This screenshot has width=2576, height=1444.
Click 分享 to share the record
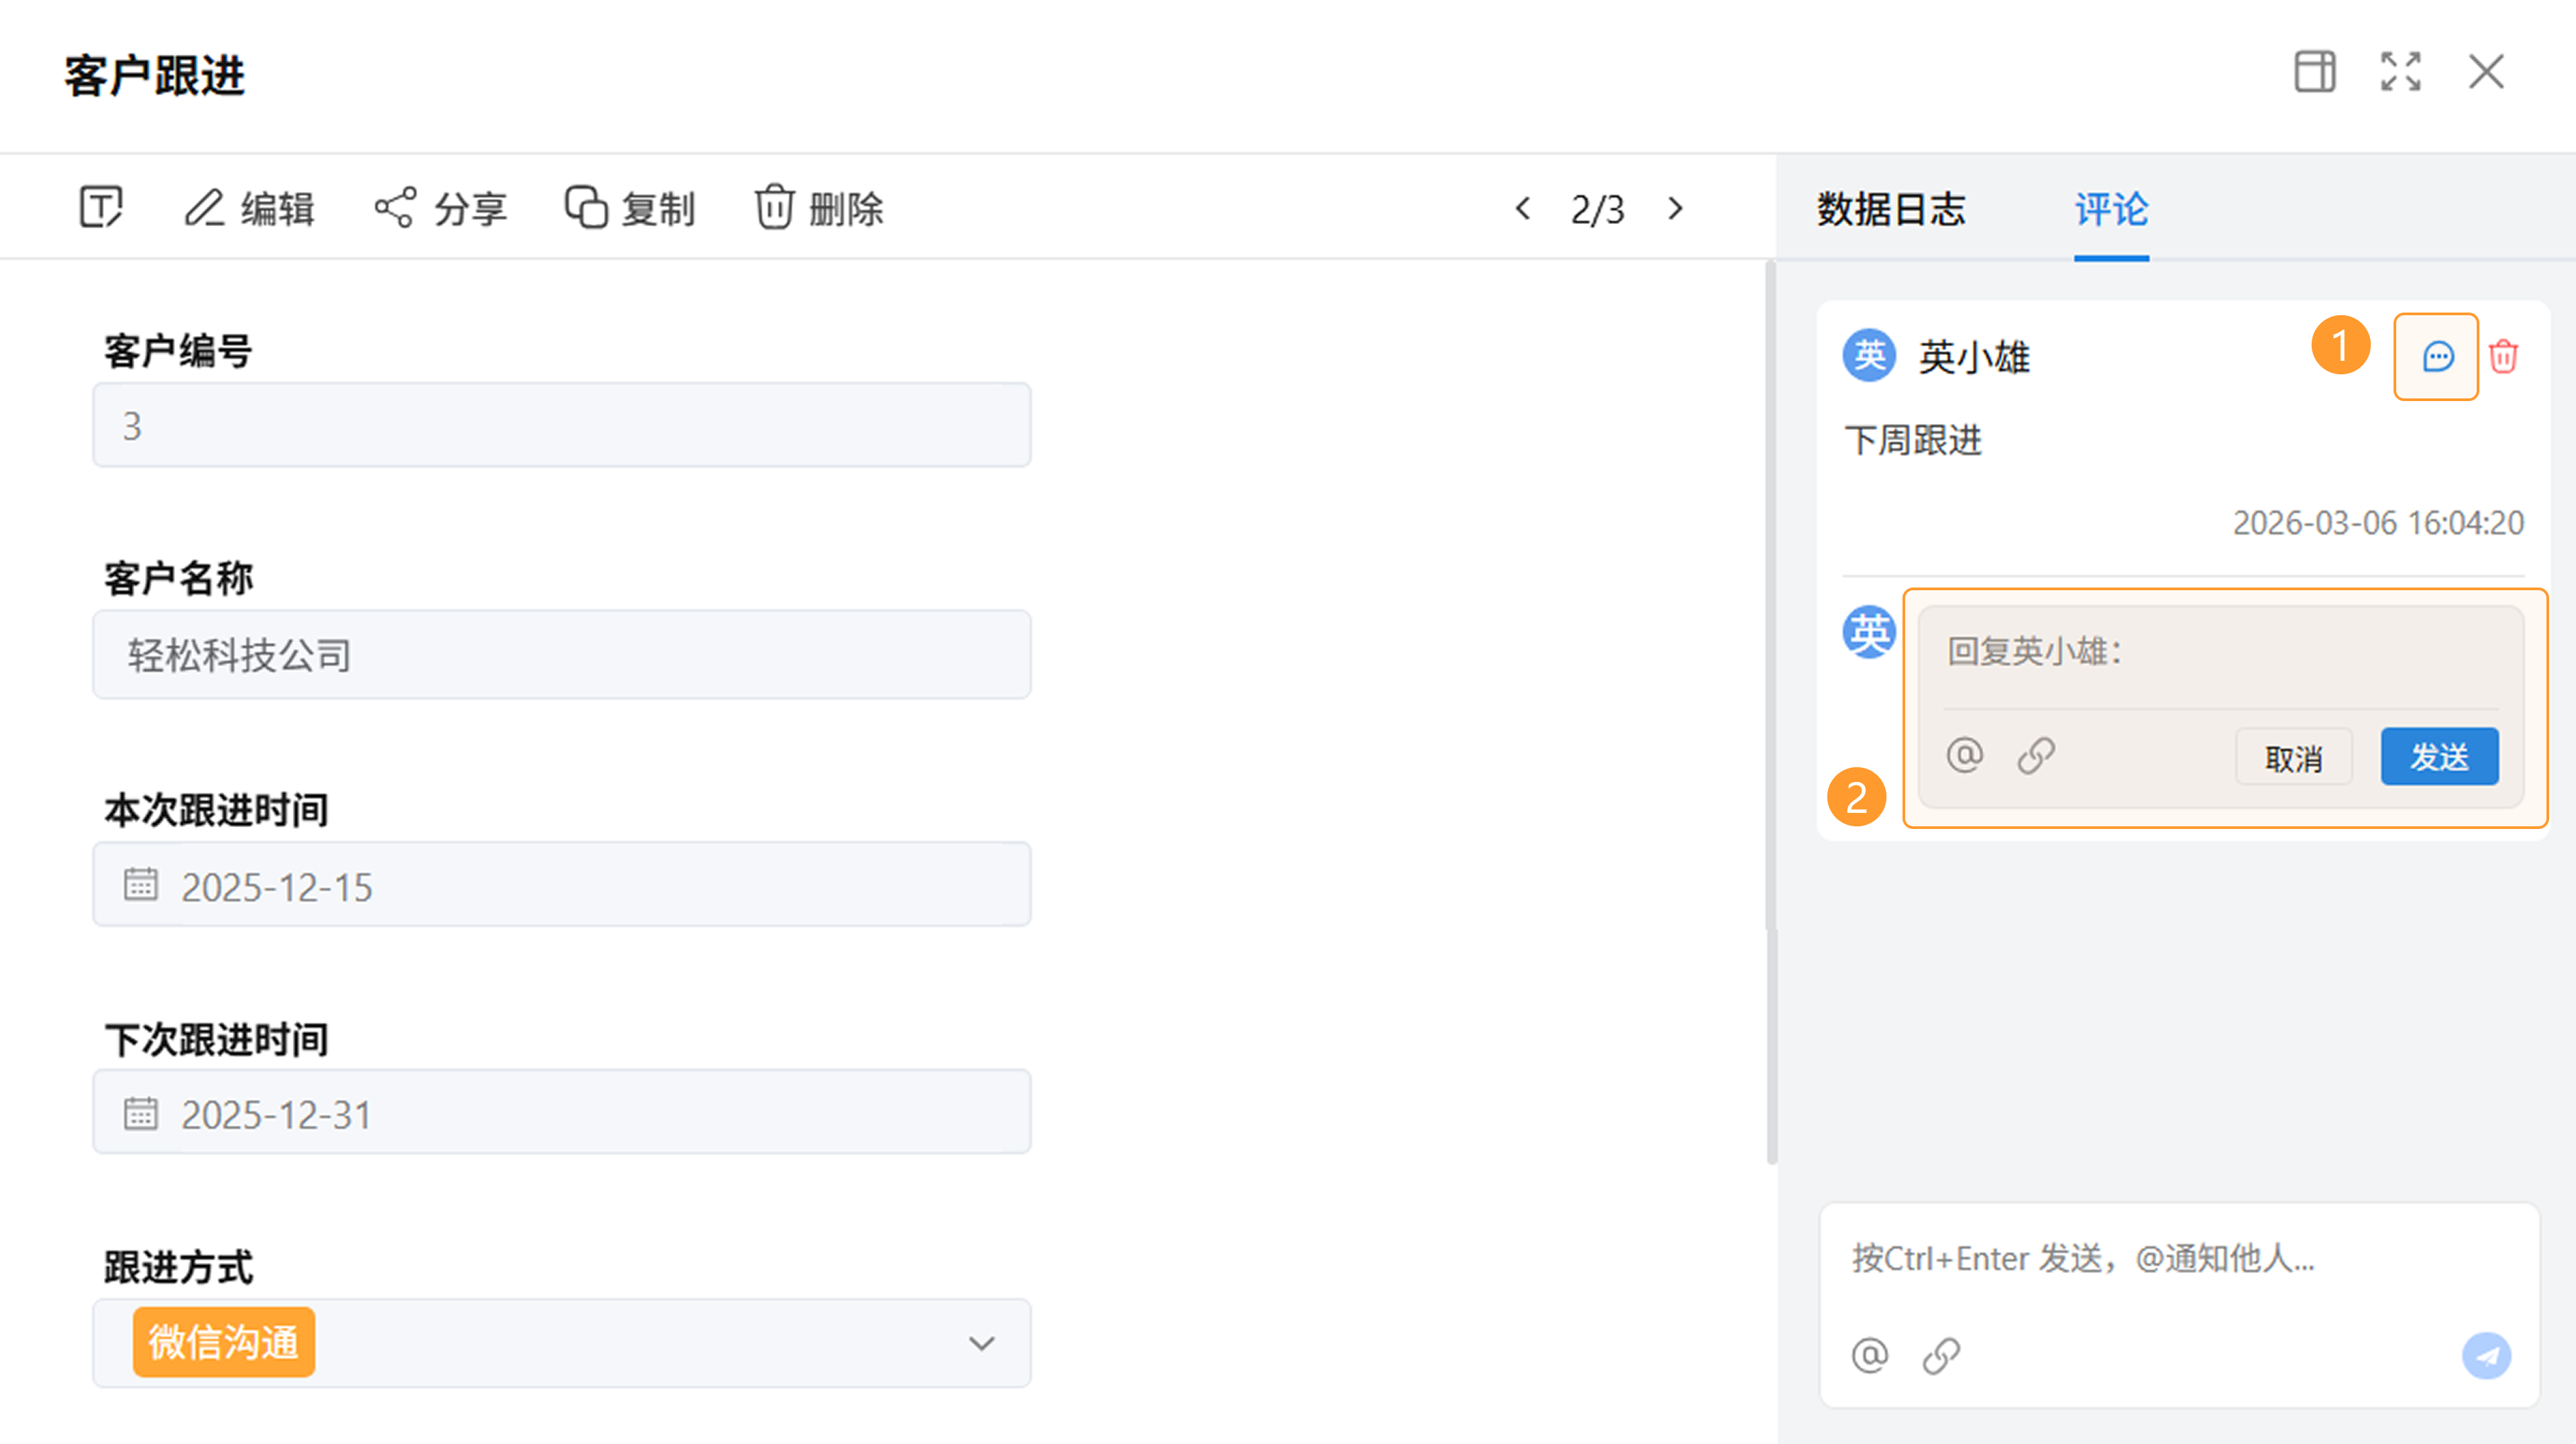pos(441,208)
